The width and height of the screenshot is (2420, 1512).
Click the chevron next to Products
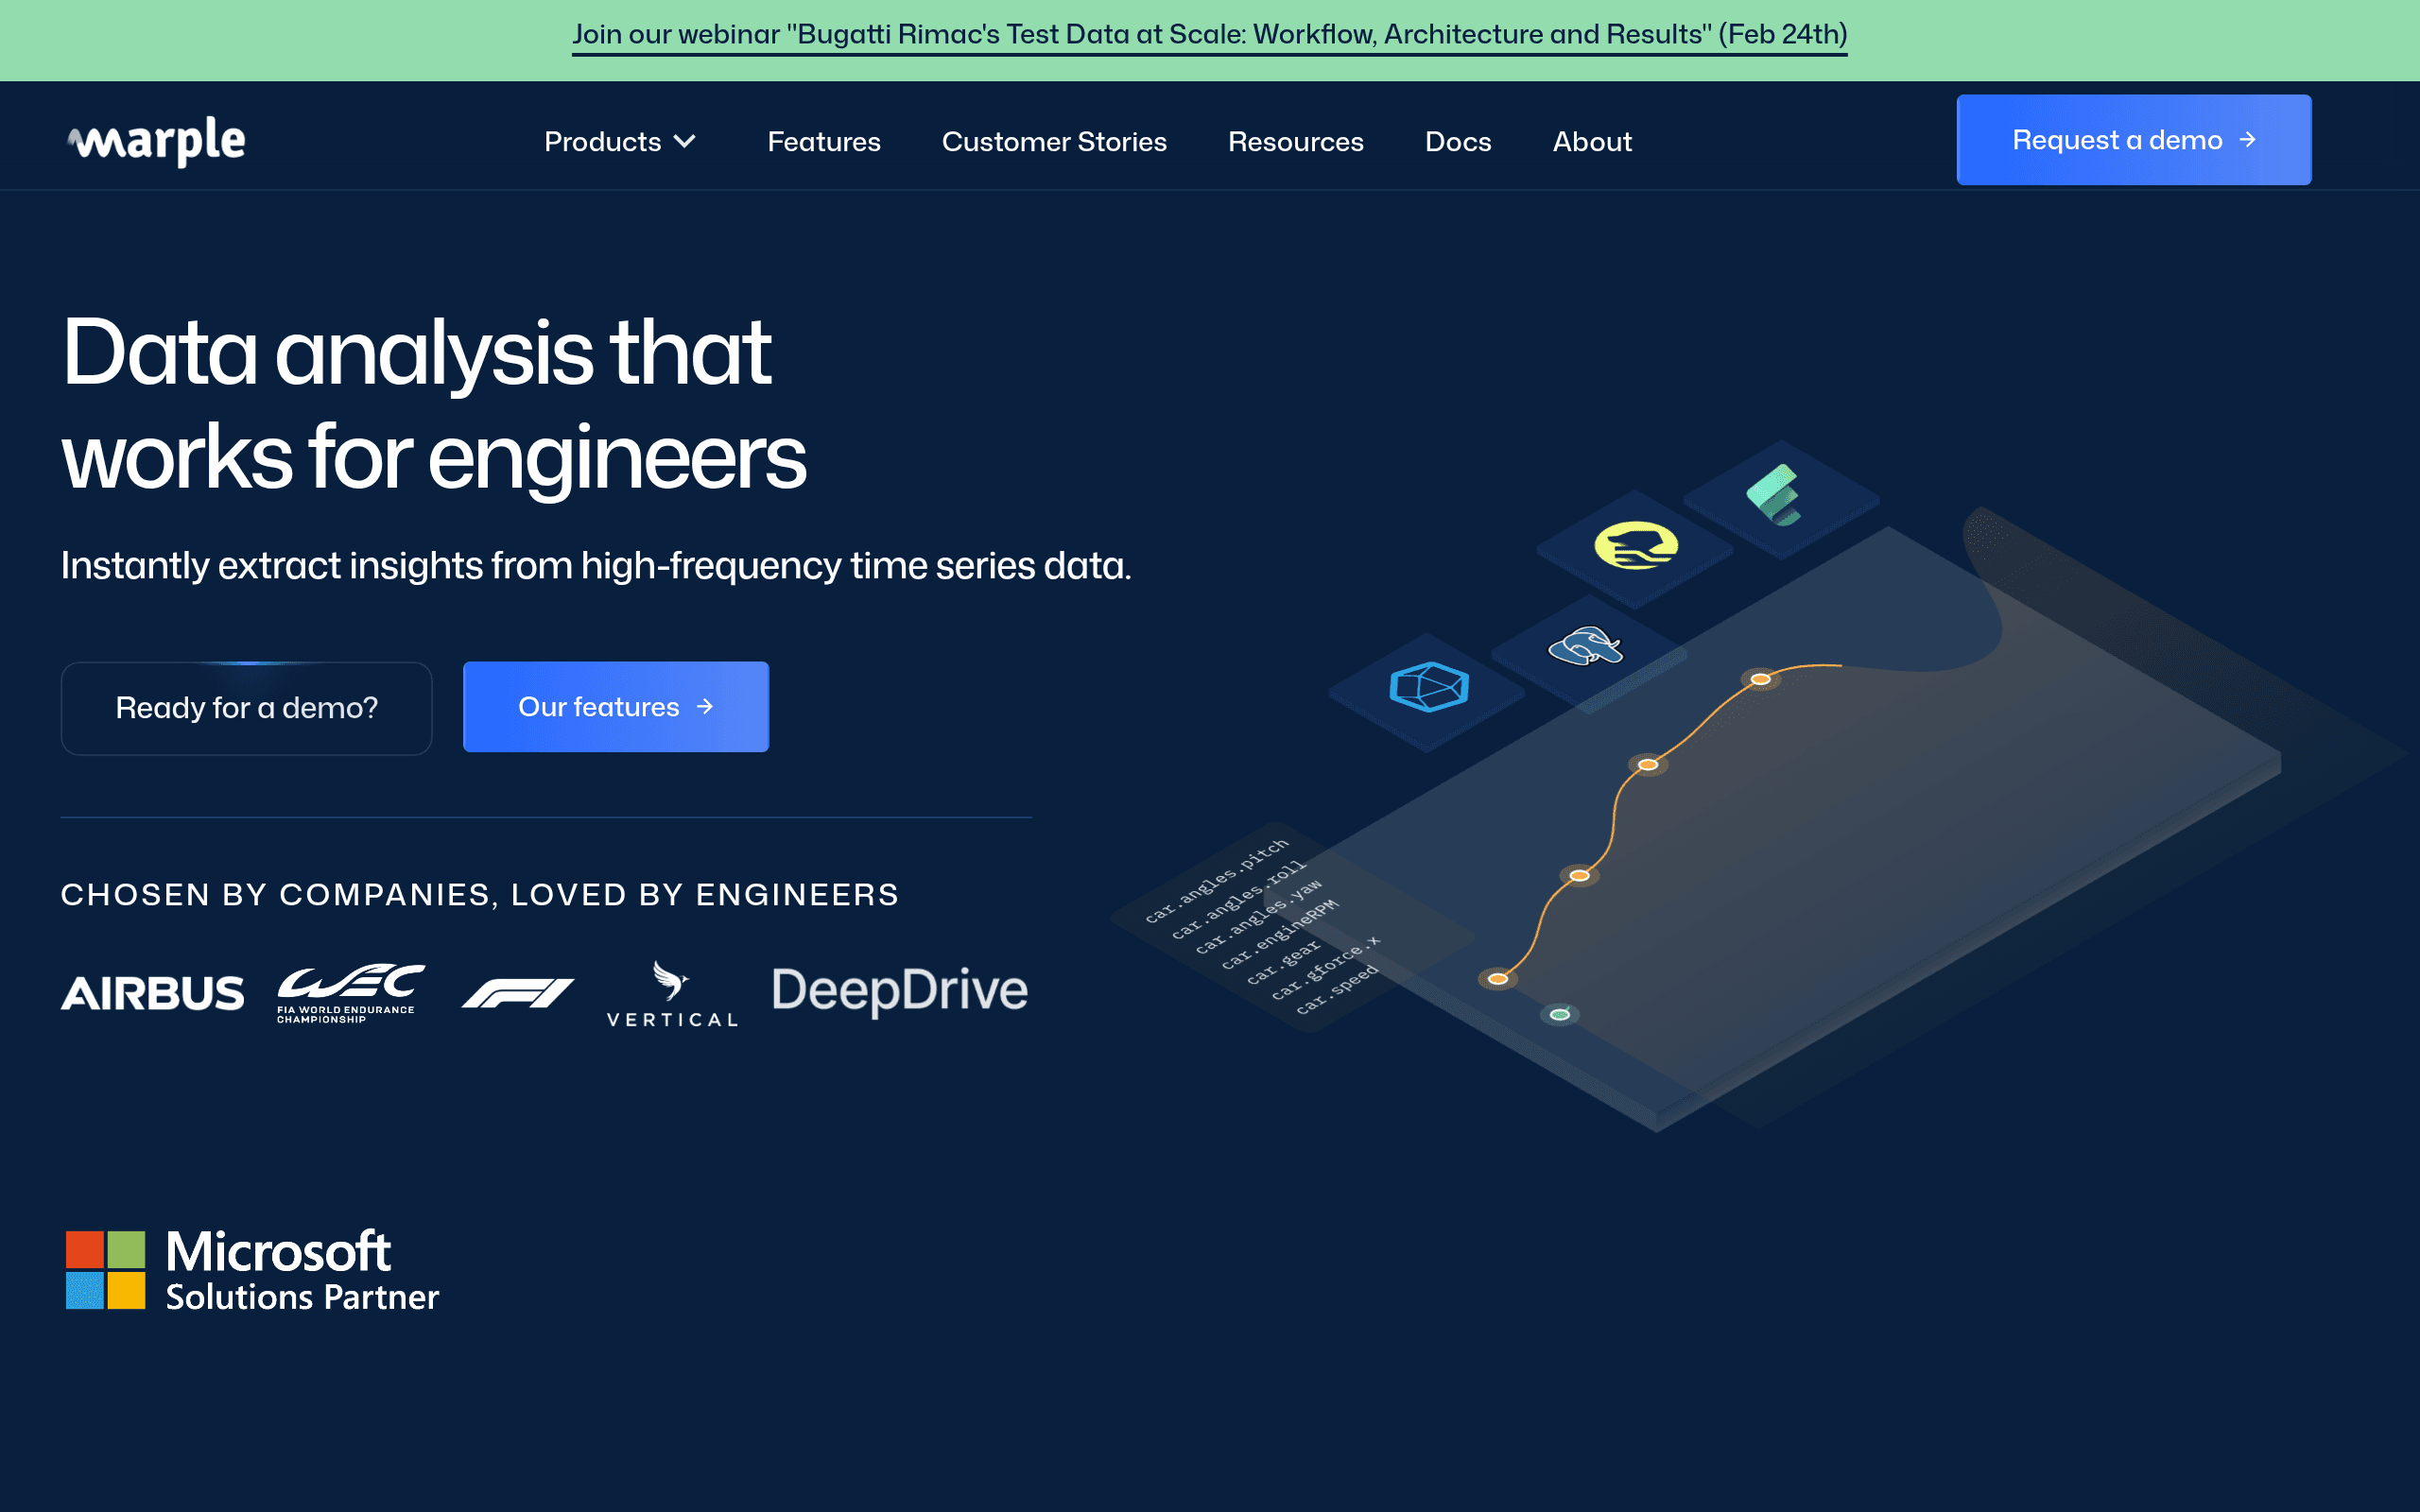pos(685,141)
